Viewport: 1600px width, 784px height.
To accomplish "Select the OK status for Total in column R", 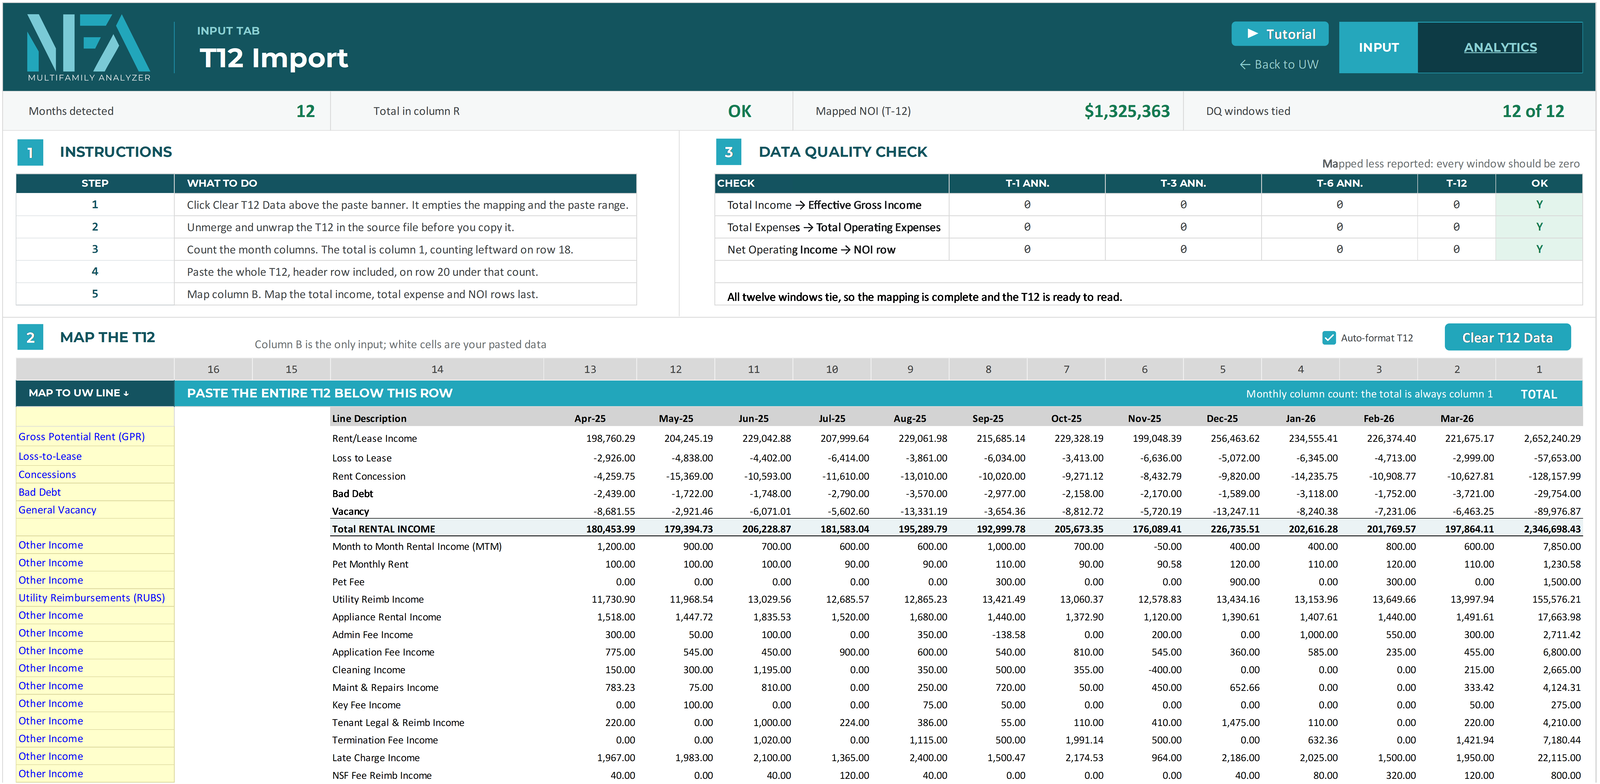I will [x=739, y=111].
